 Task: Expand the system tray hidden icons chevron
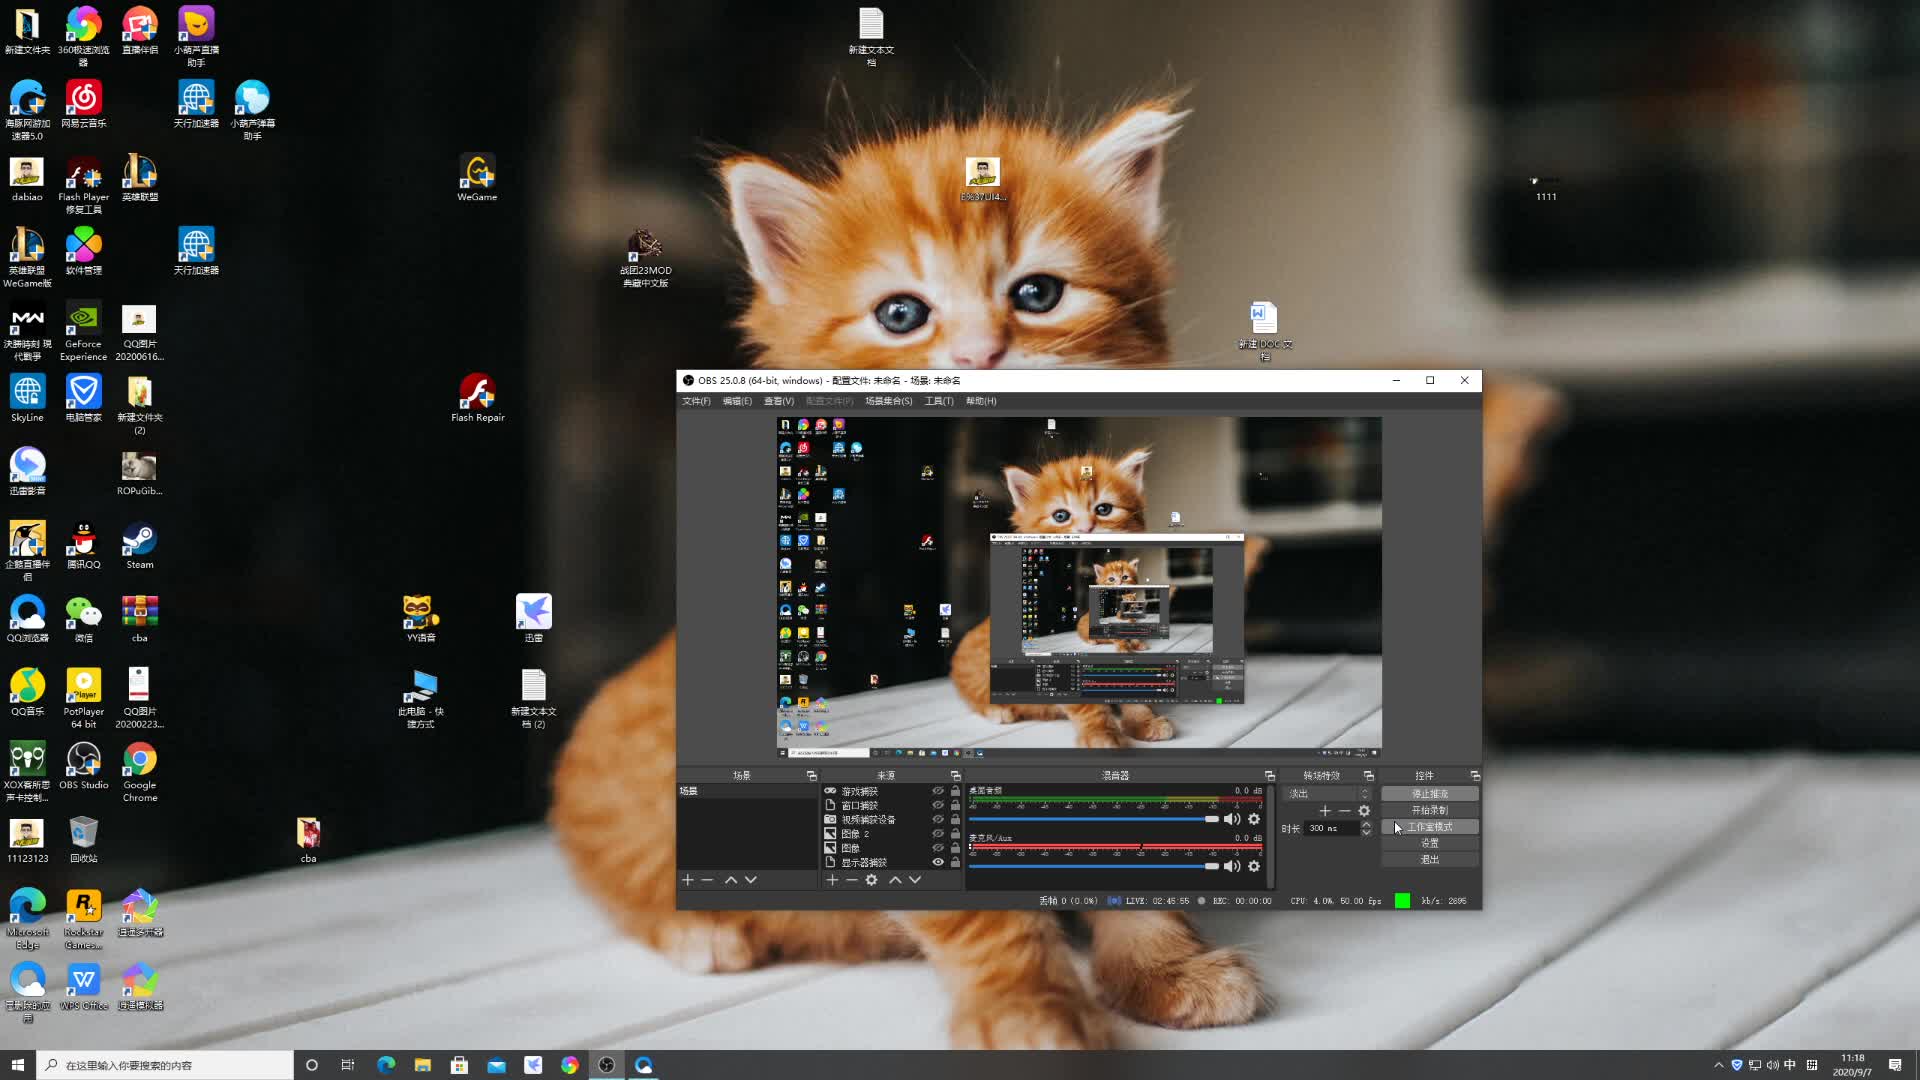click(1719, 1065)
